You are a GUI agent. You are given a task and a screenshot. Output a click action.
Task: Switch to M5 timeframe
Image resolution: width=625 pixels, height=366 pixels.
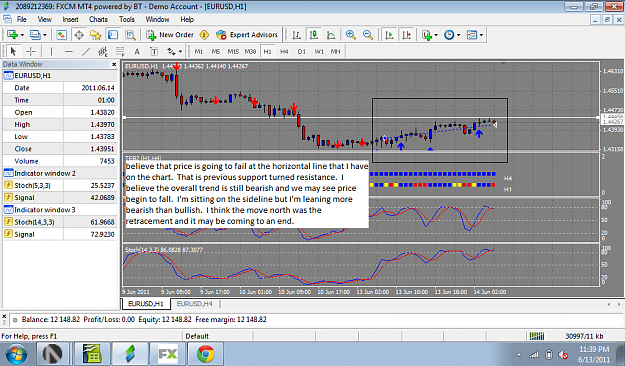coord(216,51)
